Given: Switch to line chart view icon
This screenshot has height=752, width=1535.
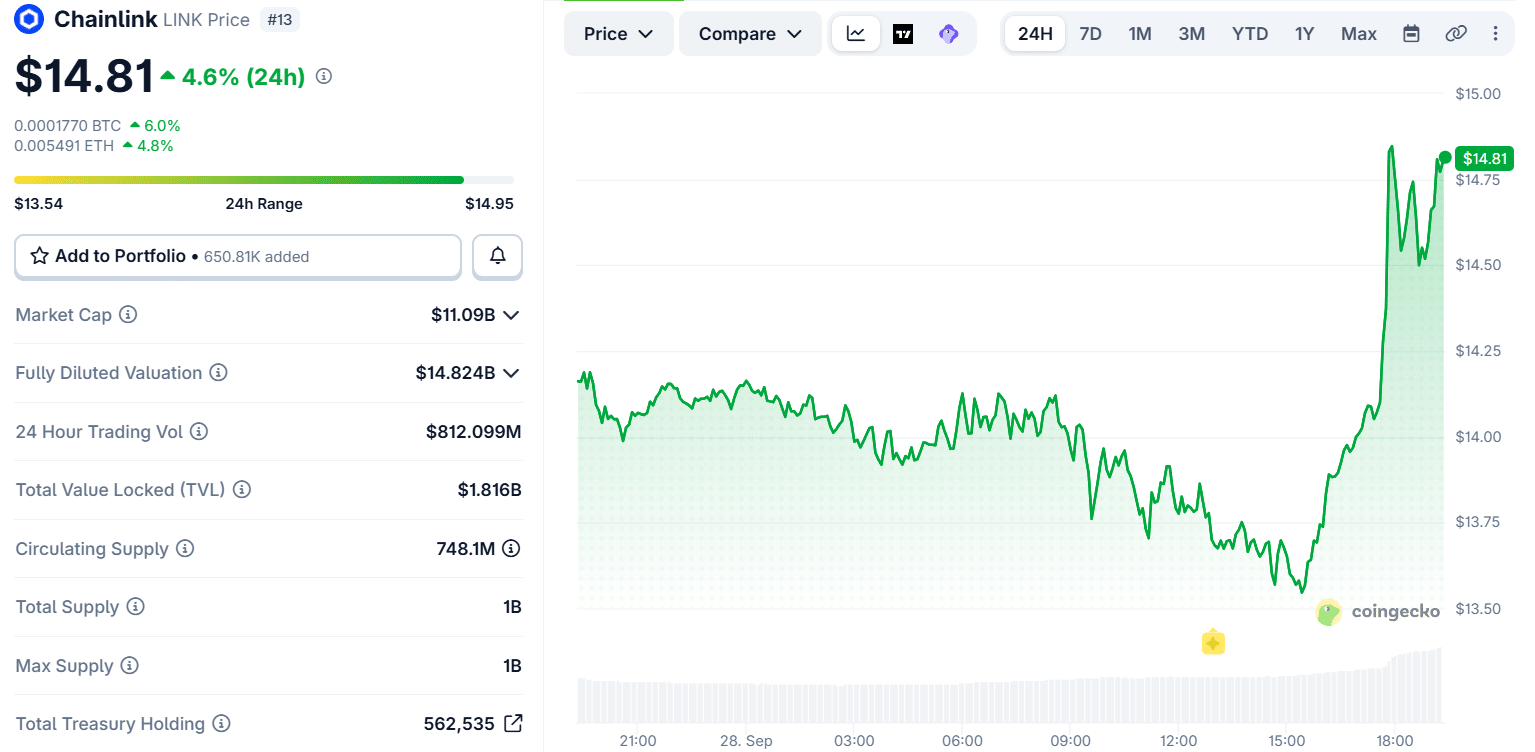Looking at the screenshot, I should click(x=856, y=33).
